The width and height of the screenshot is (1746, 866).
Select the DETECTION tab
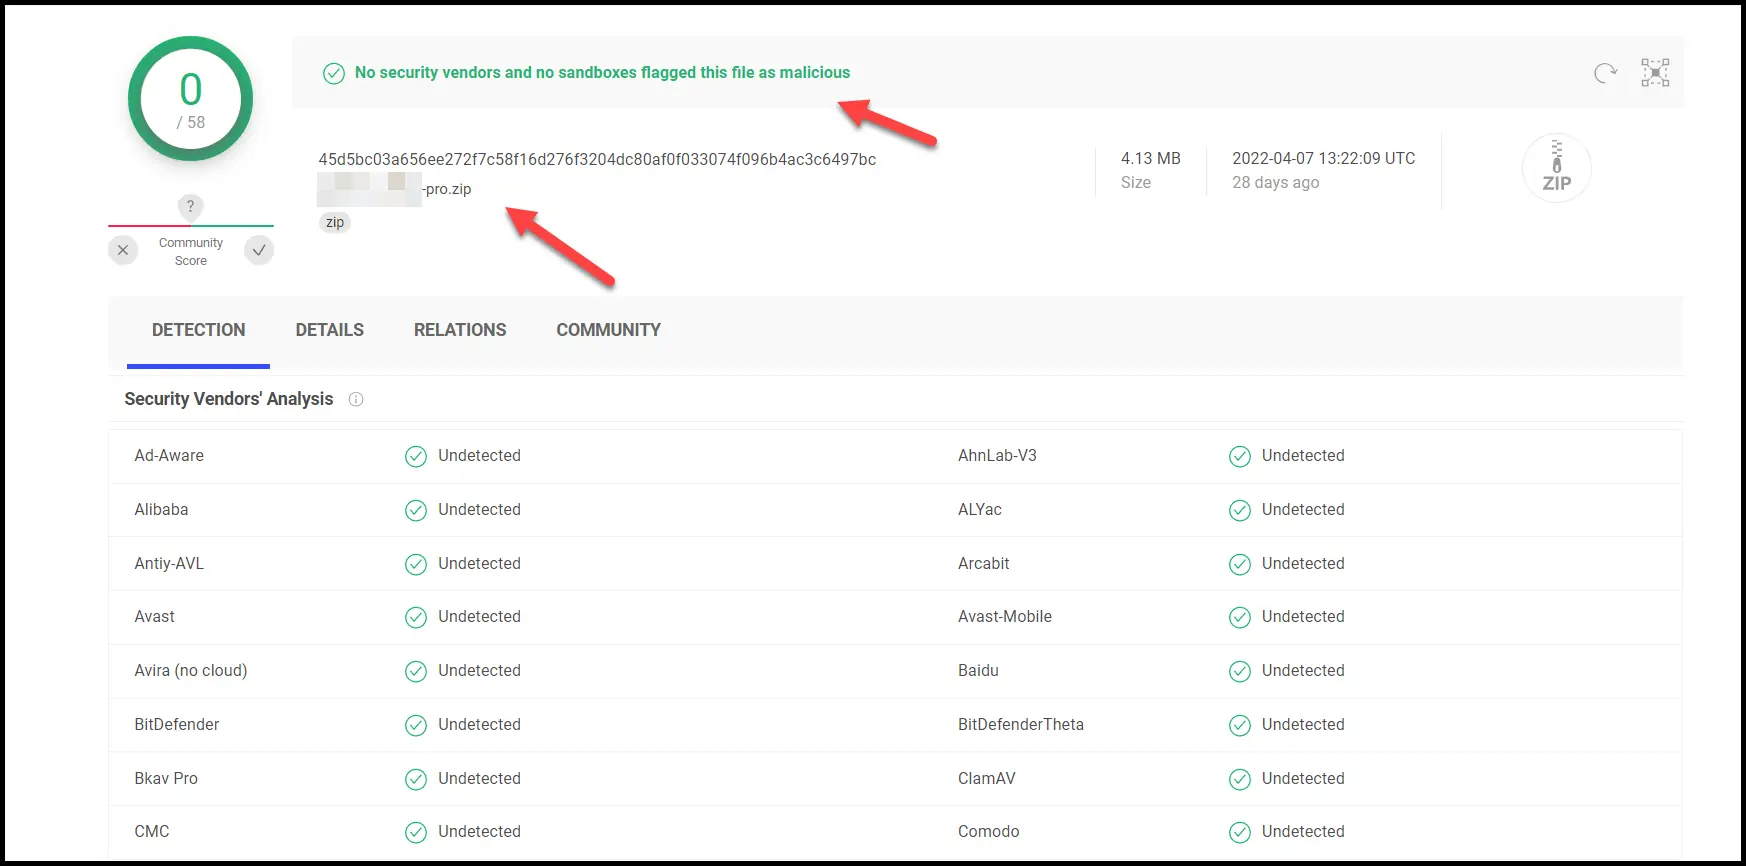click(198, 330)
